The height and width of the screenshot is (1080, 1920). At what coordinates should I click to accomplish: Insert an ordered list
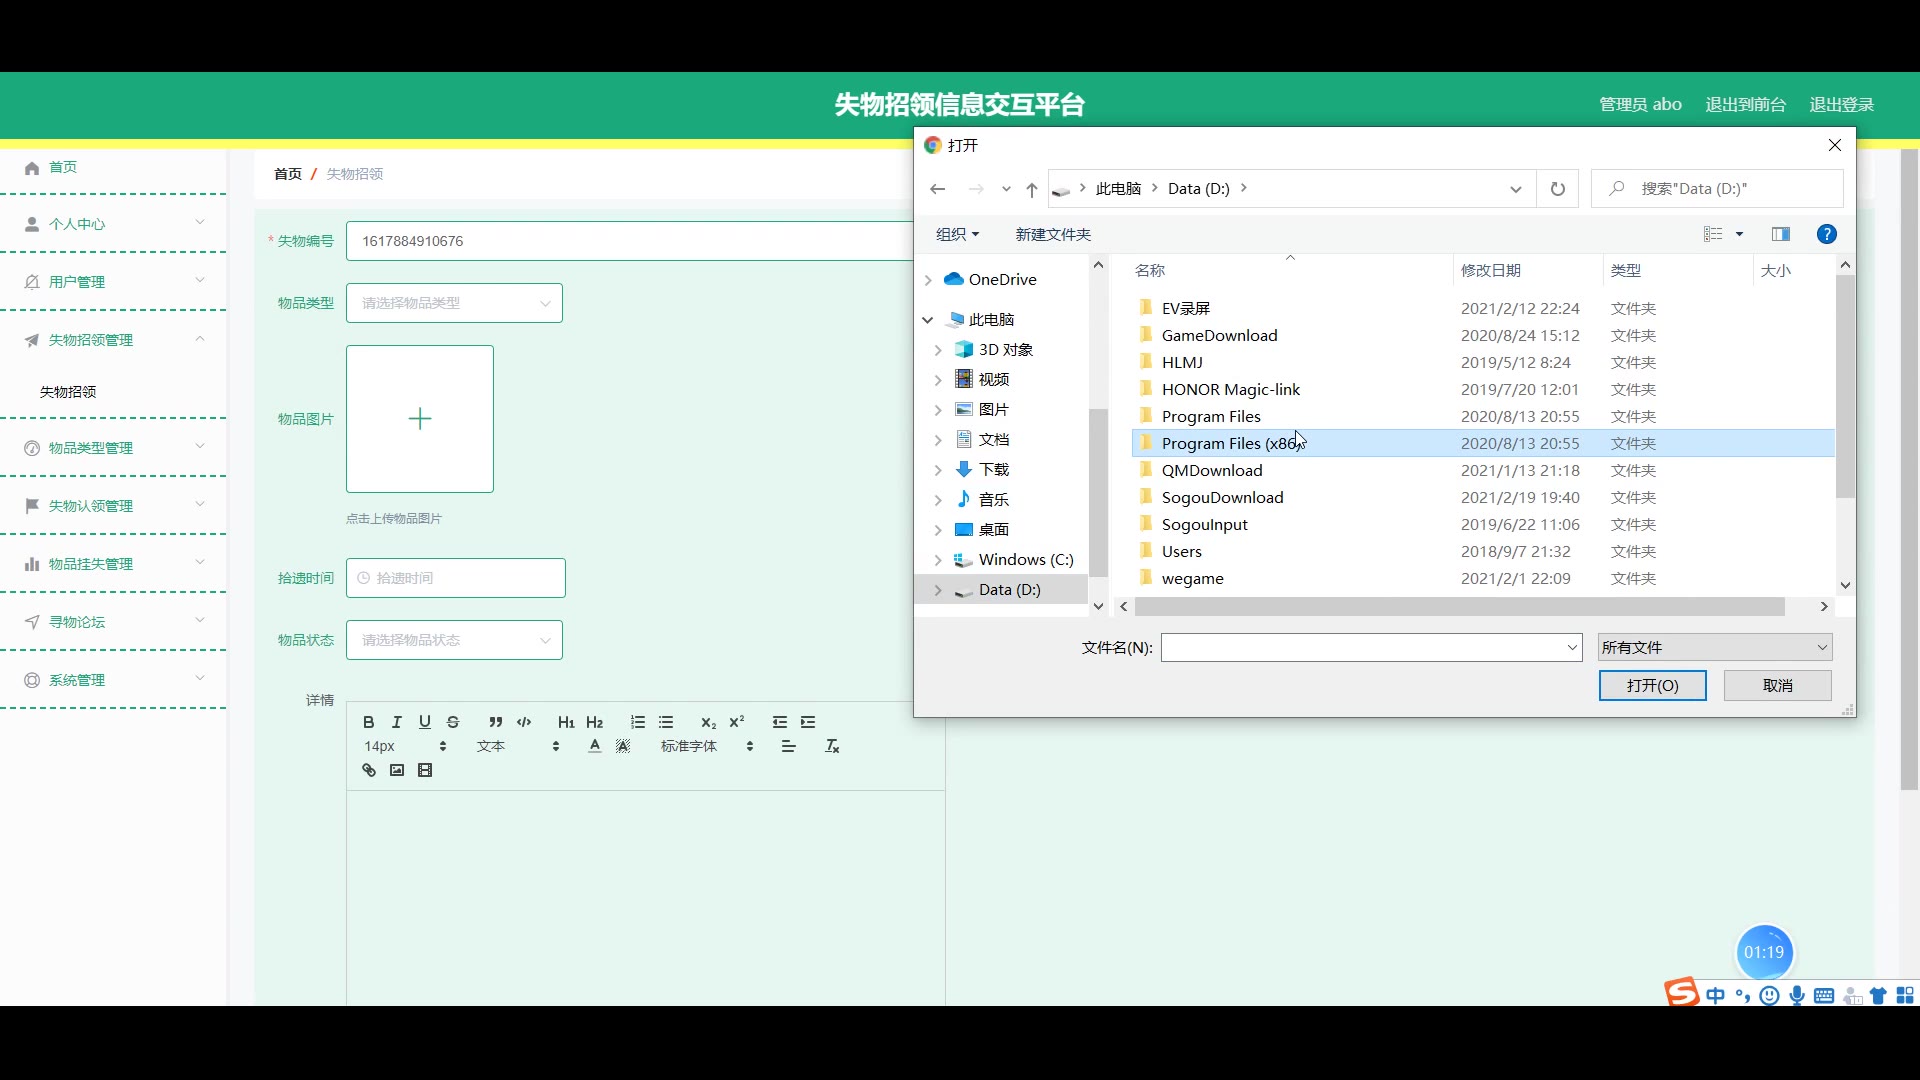(x=638, y=722)
